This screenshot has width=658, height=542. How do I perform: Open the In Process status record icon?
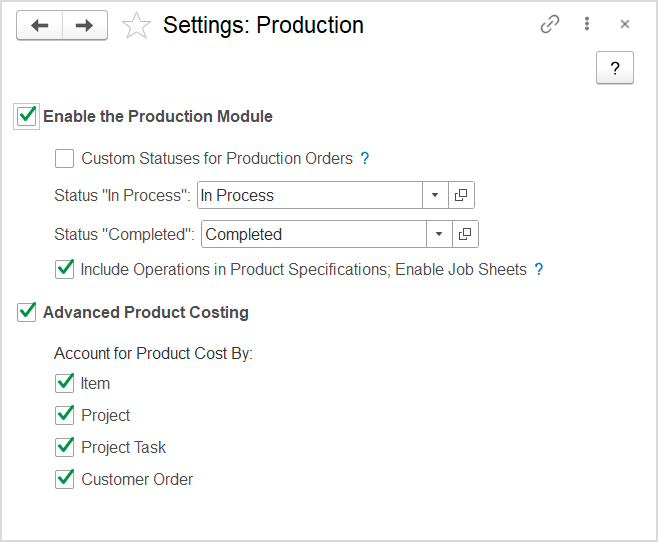(x=461, y=195)
